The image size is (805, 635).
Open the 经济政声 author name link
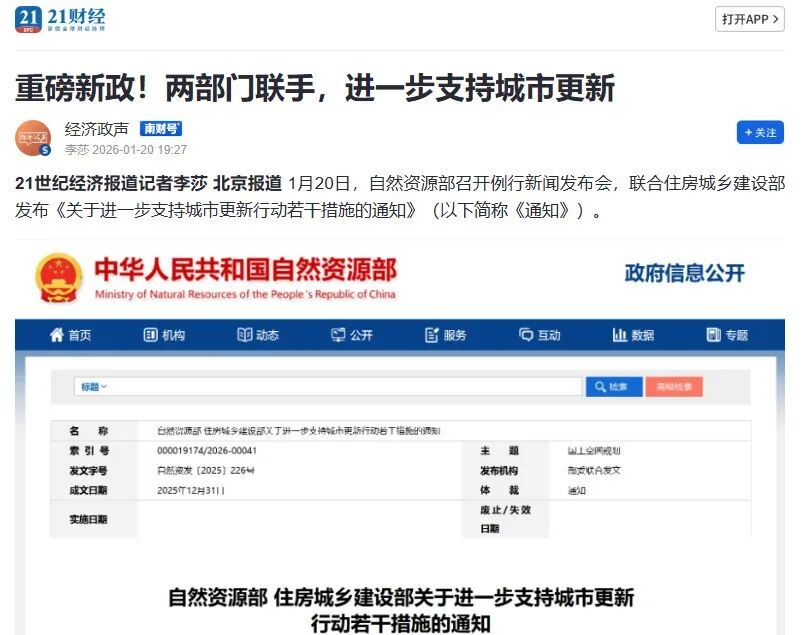click(x=97, y=129)
